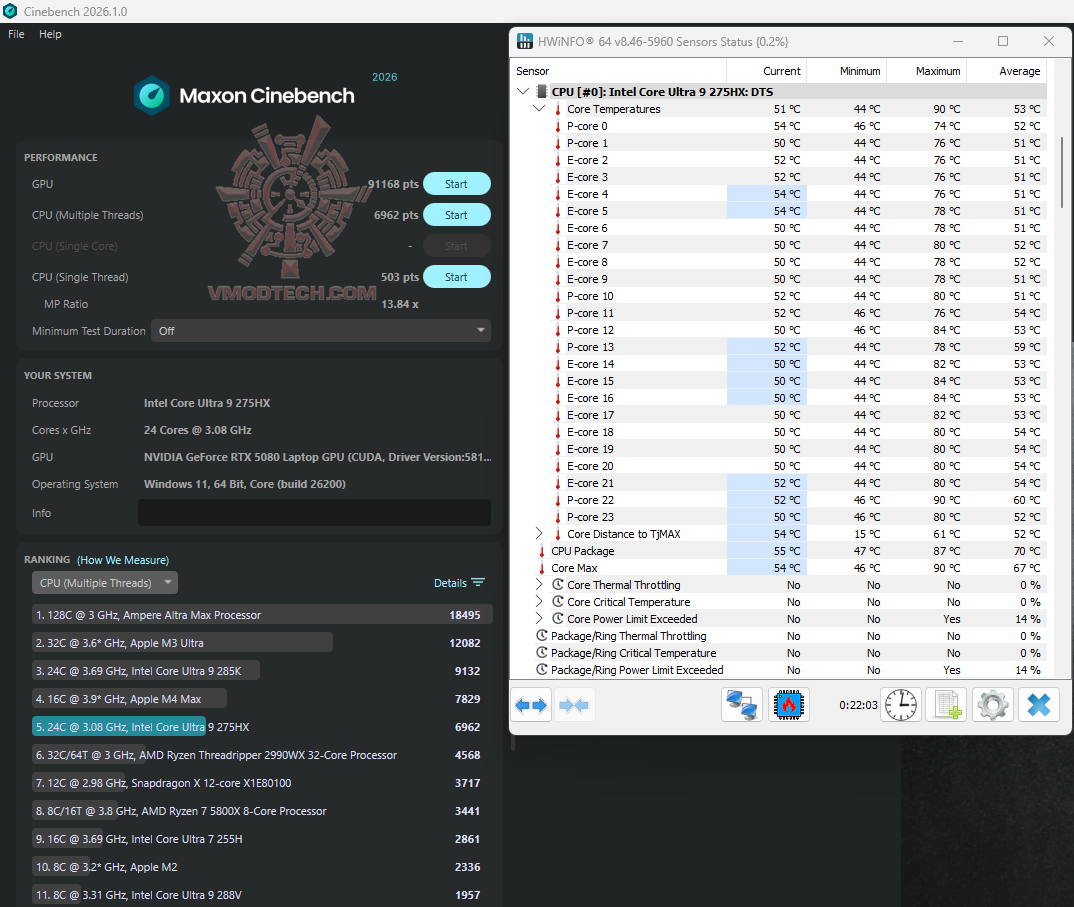
Task: Click thermometer icon beside P-core 0
Action: click(558, 126)
